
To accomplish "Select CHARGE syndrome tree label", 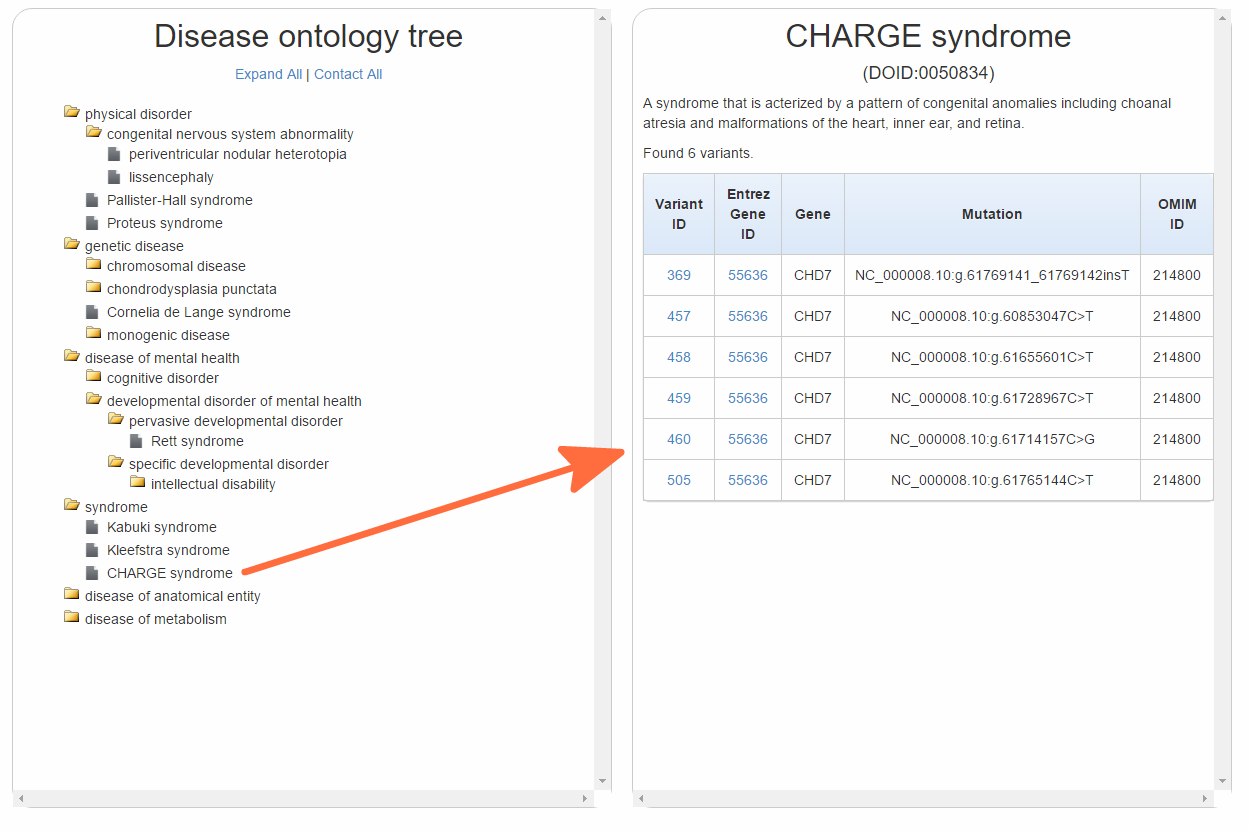I will 170,573.
